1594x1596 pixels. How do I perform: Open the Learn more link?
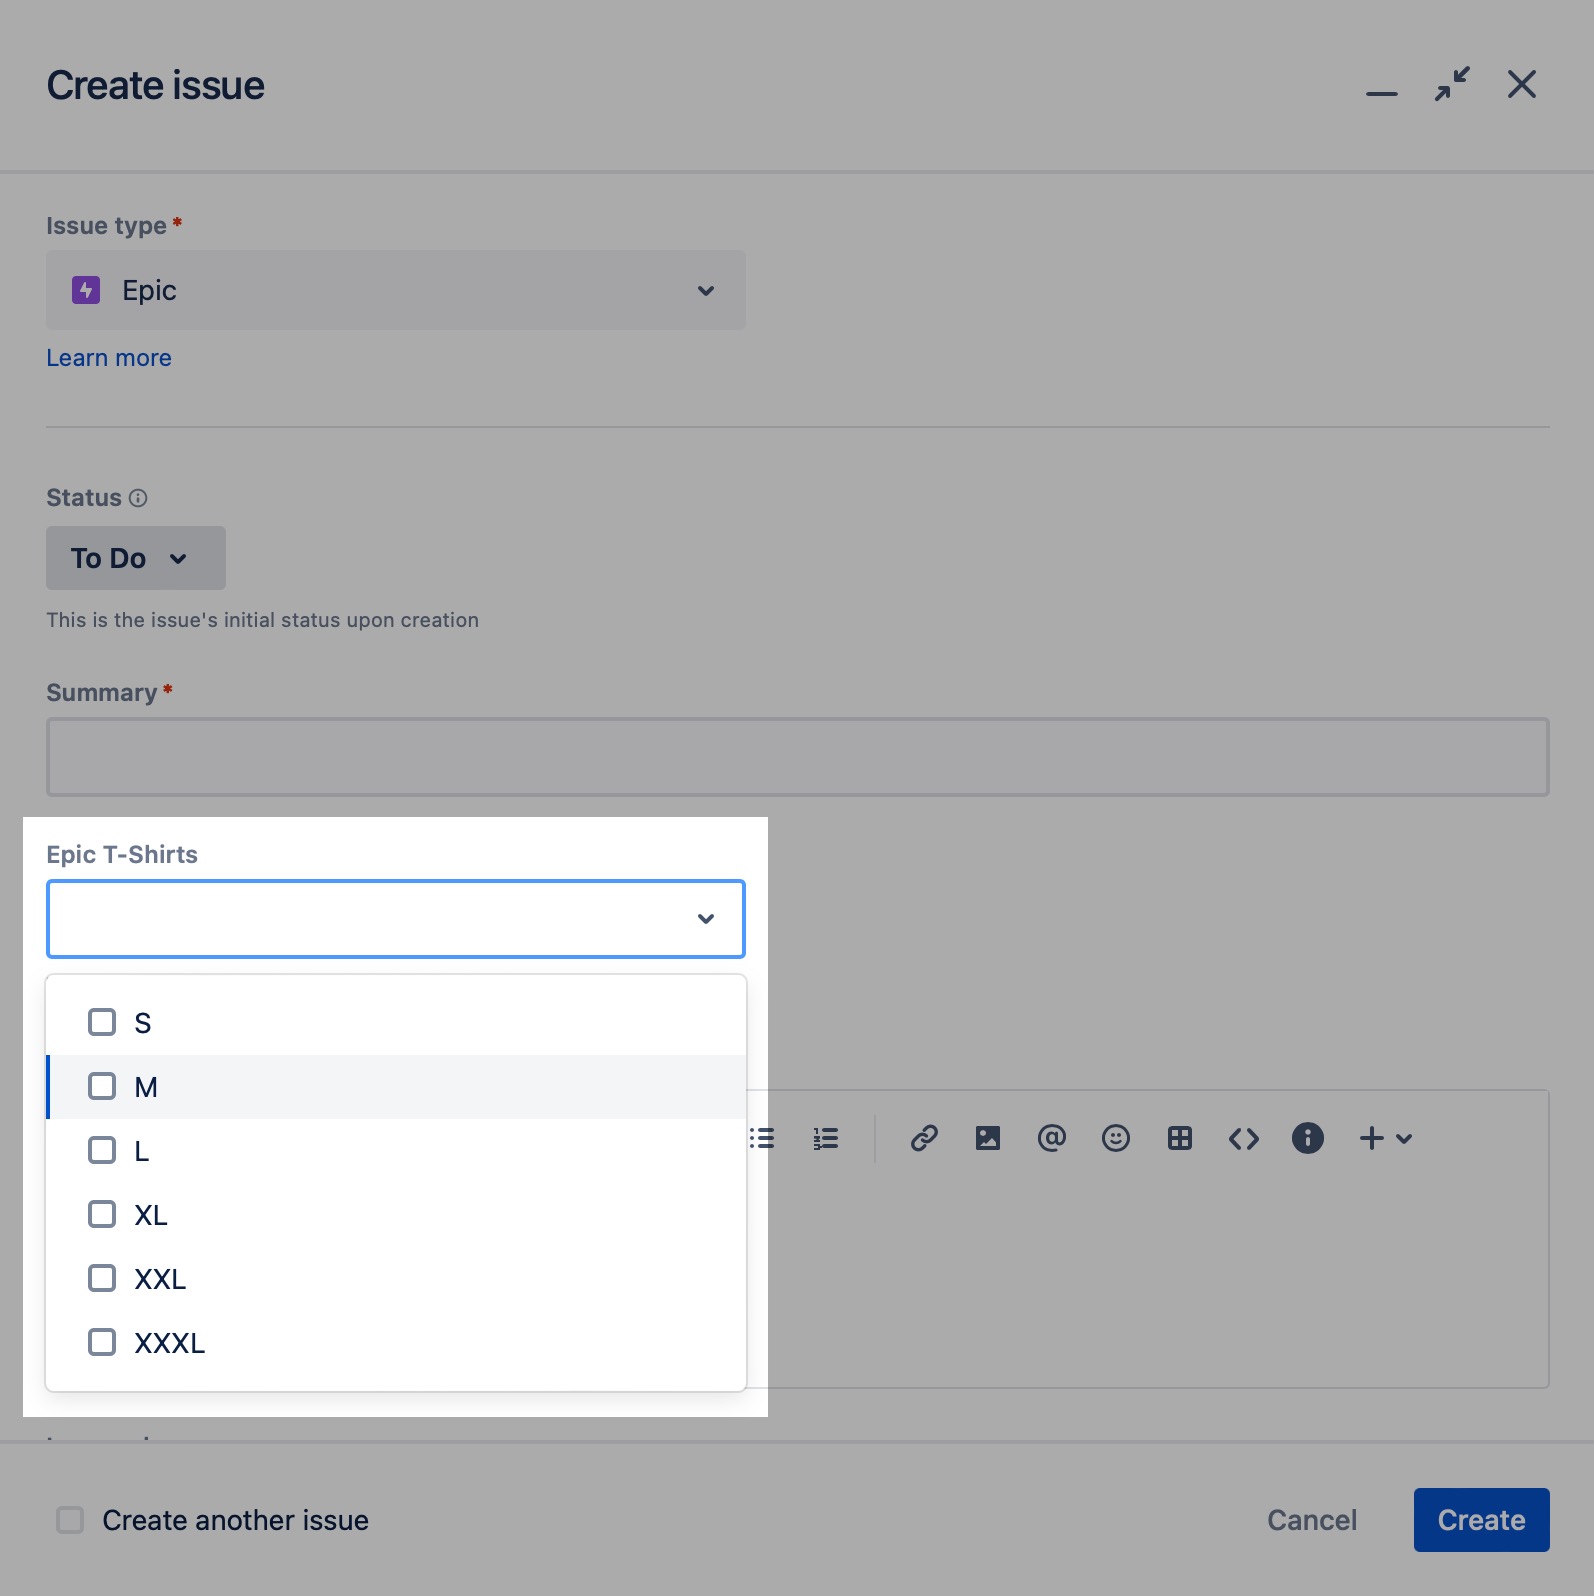tap(109, 358)
